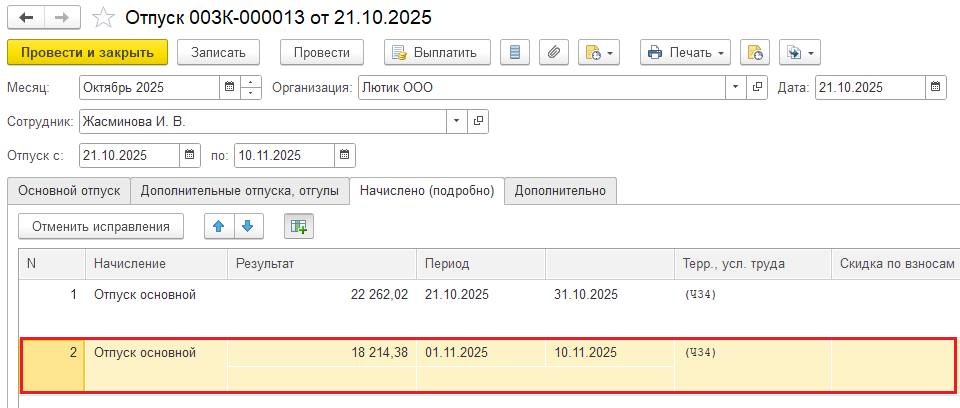The image size is (960, 408).
Task: Open the month picker calendar icon
Action: coord(230,88)
